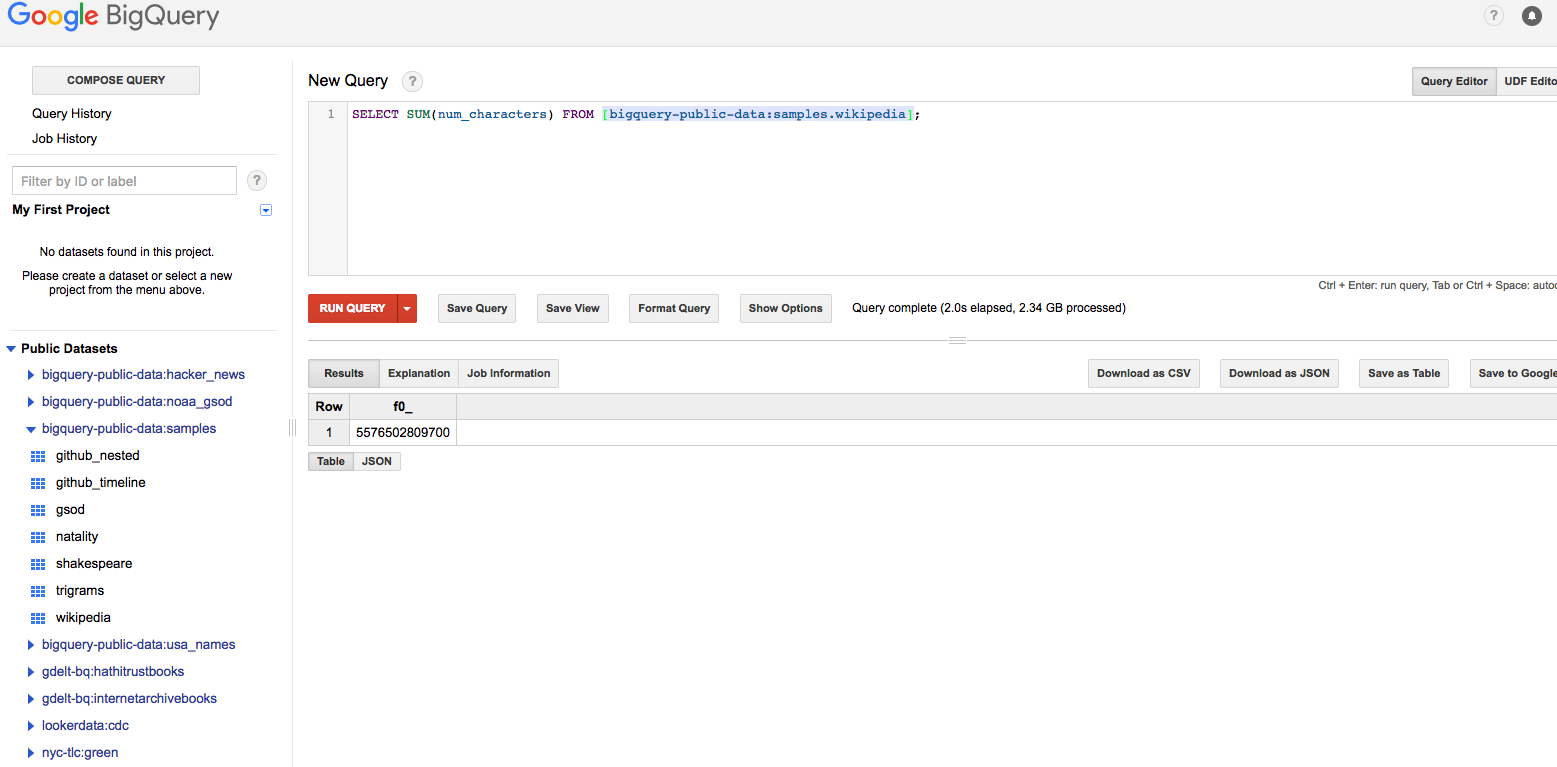Open the help icon in the top header
This screenshot has width=1557, height=767.
[1494, 16]
